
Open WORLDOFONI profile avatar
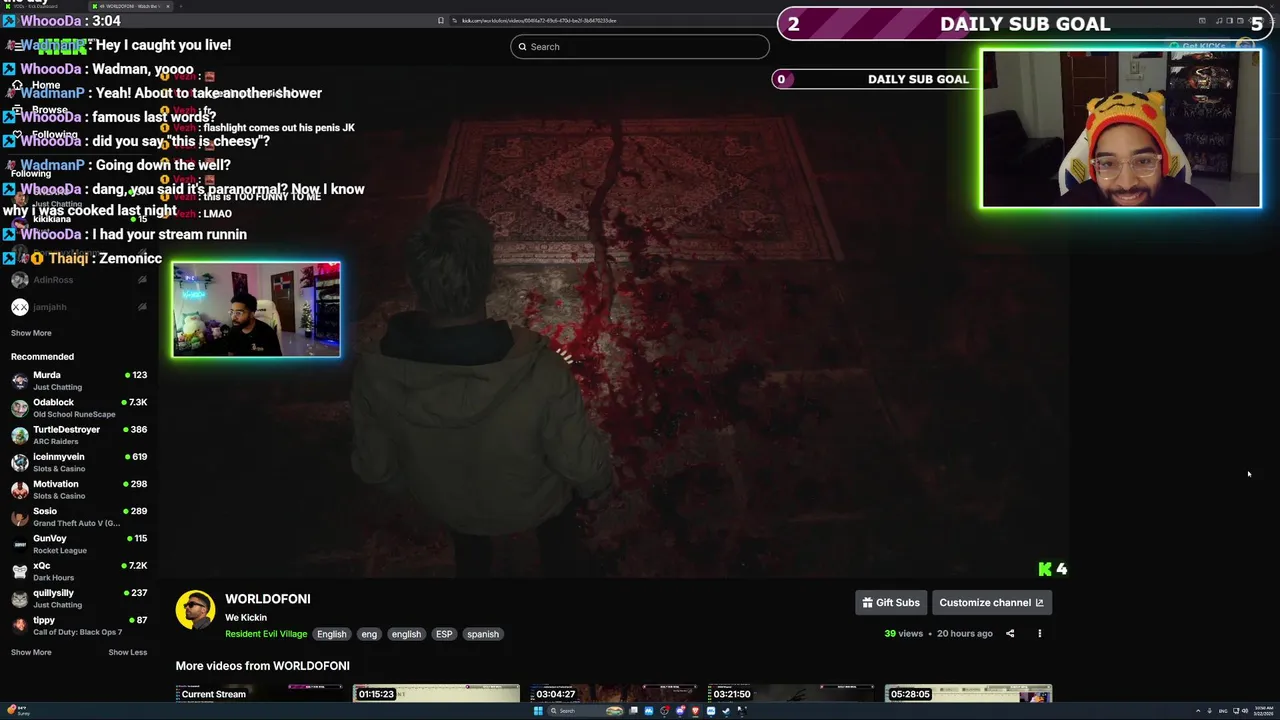[x=195, y=610]
